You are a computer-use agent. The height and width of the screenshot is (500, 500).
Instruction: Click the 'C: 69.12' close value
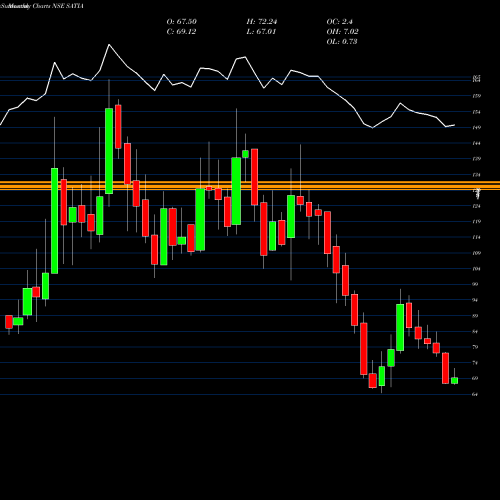pyautogui.click(x=181, y=32)
